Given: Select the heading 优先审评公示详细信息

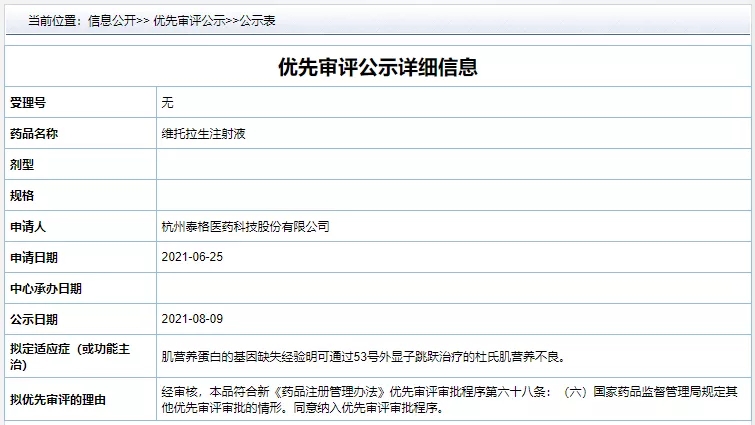Looking at the screenshot, I should 378,67.
